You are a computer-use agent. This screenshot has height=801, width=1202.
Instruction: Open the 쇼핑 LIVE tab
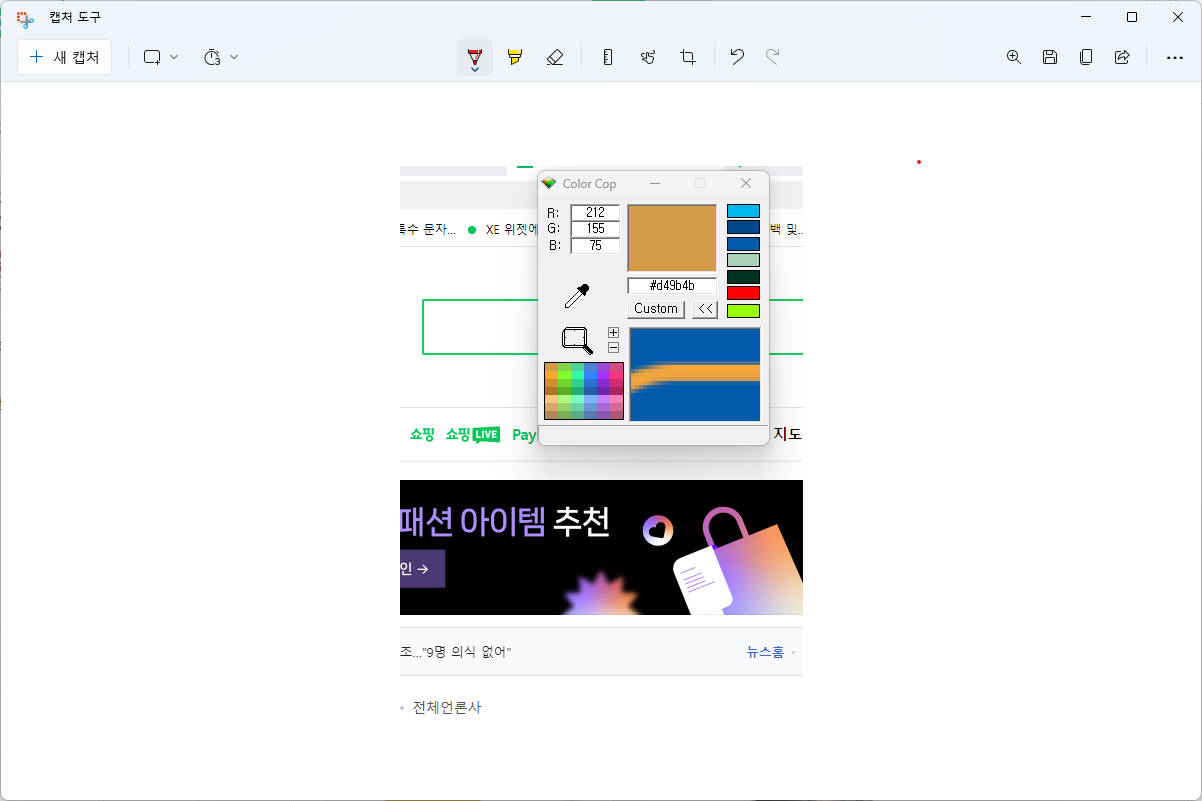tap(473, 435)
